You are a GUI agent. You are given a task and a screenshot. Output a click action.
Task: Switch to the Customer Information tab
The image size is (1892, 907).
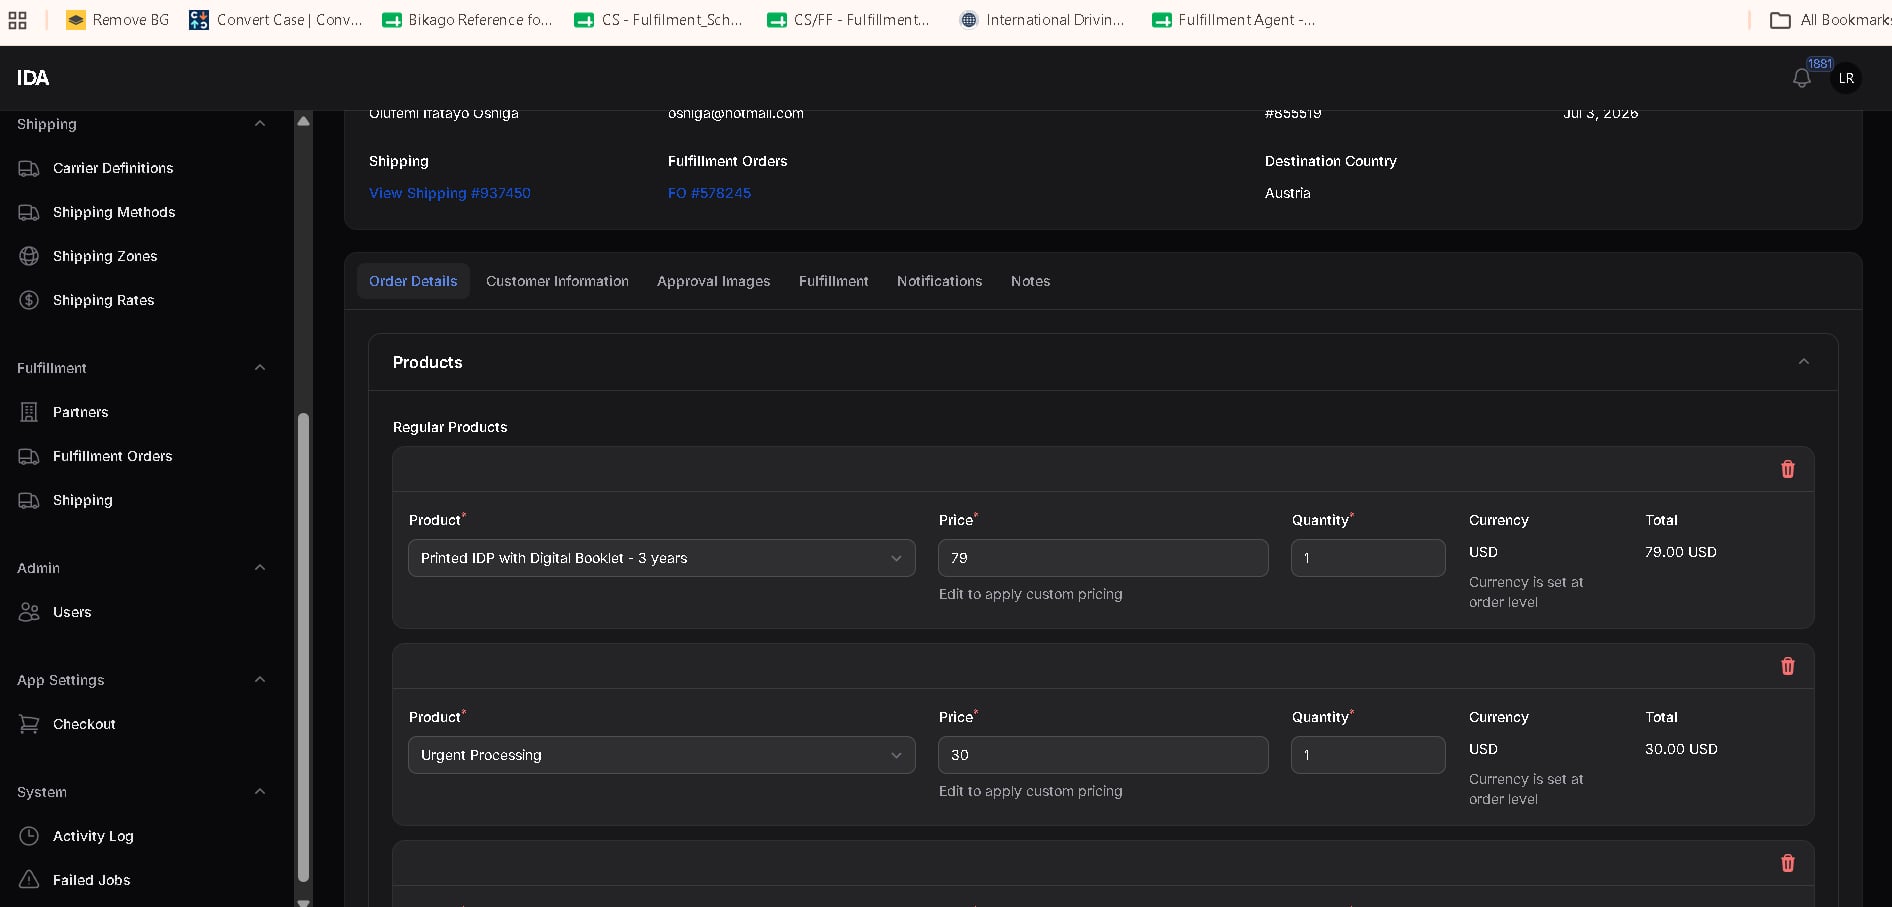[557, 281]
